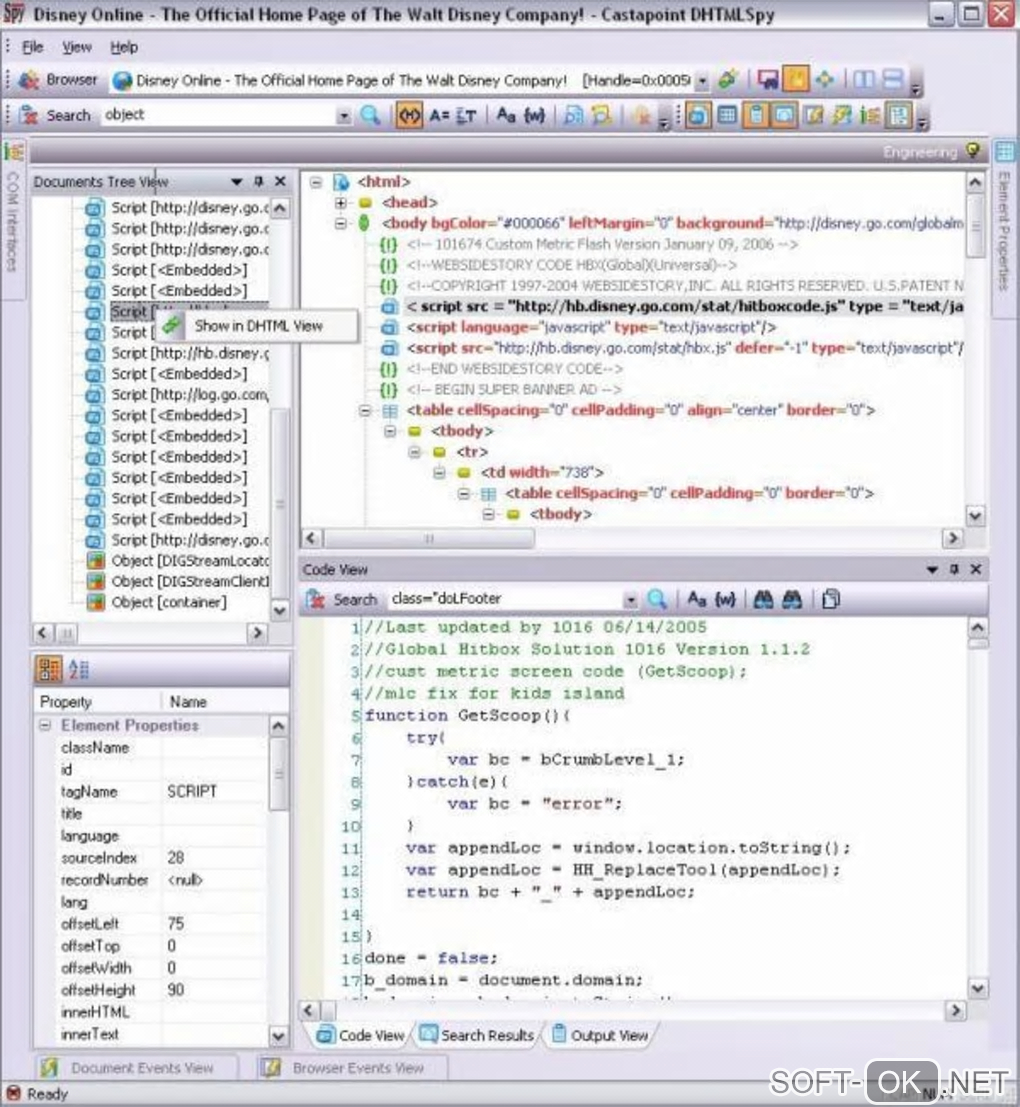Viewport: 1020px width, 1107px height.
Task: Open the Code View search dropdown
Action: pos(630,600)
